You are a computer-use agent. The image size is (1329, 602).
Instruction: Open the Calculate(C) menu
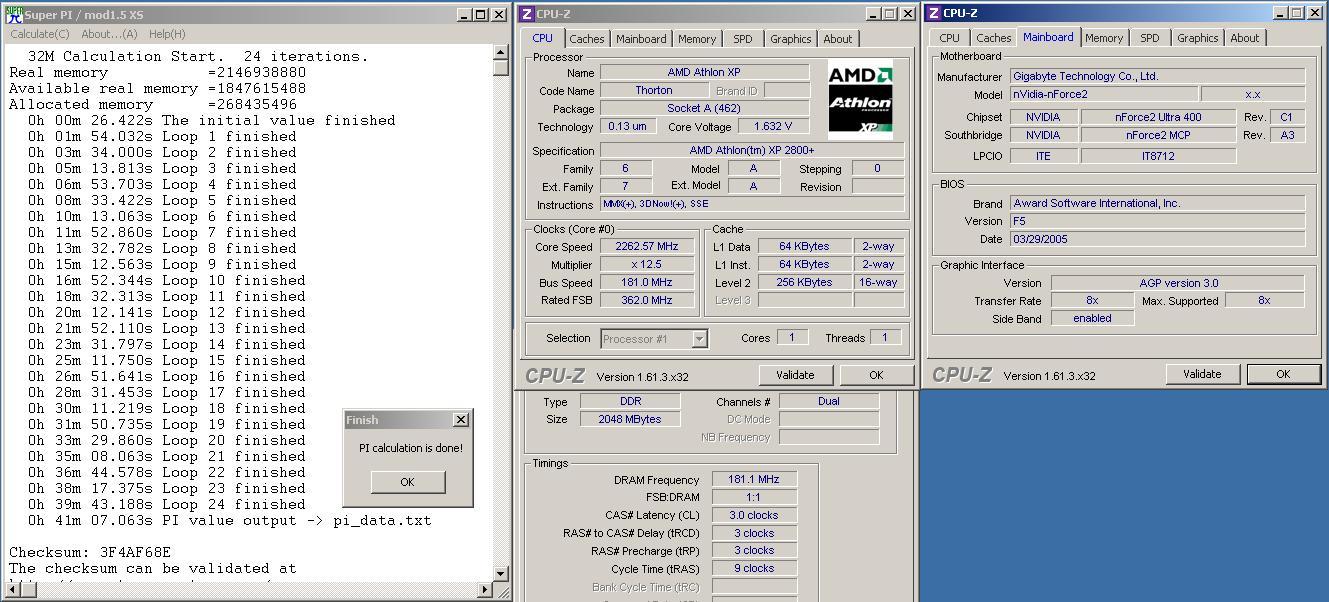[x=40, y=34]
